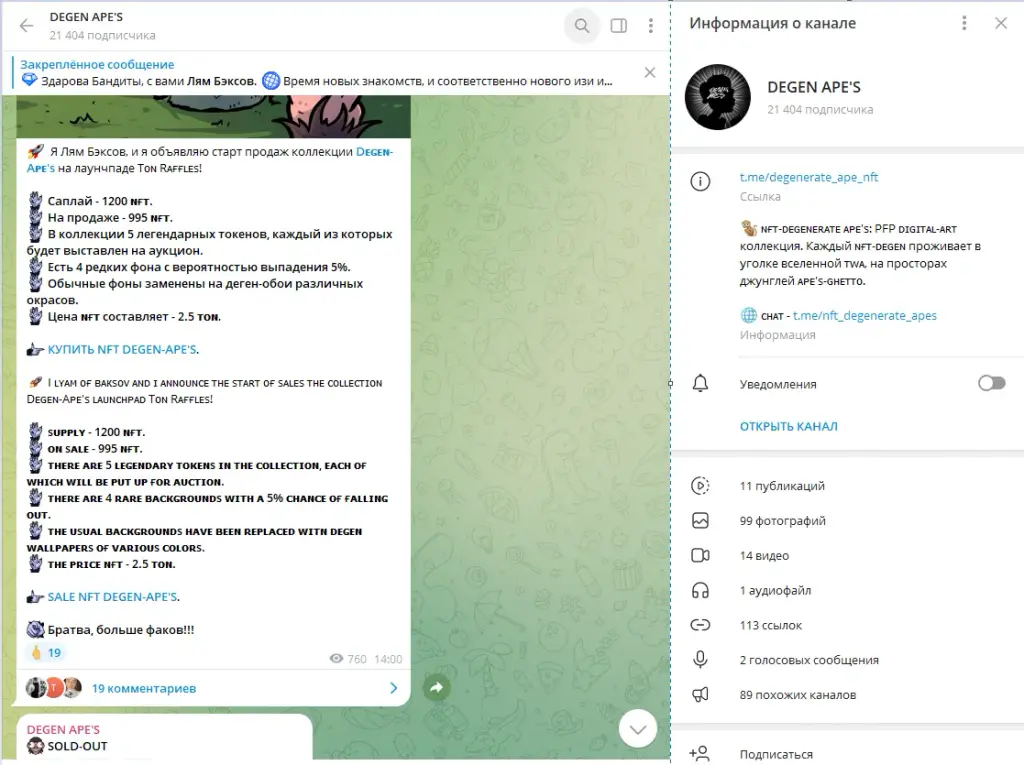Dismiss the pinned message with its X

(650, 73)
